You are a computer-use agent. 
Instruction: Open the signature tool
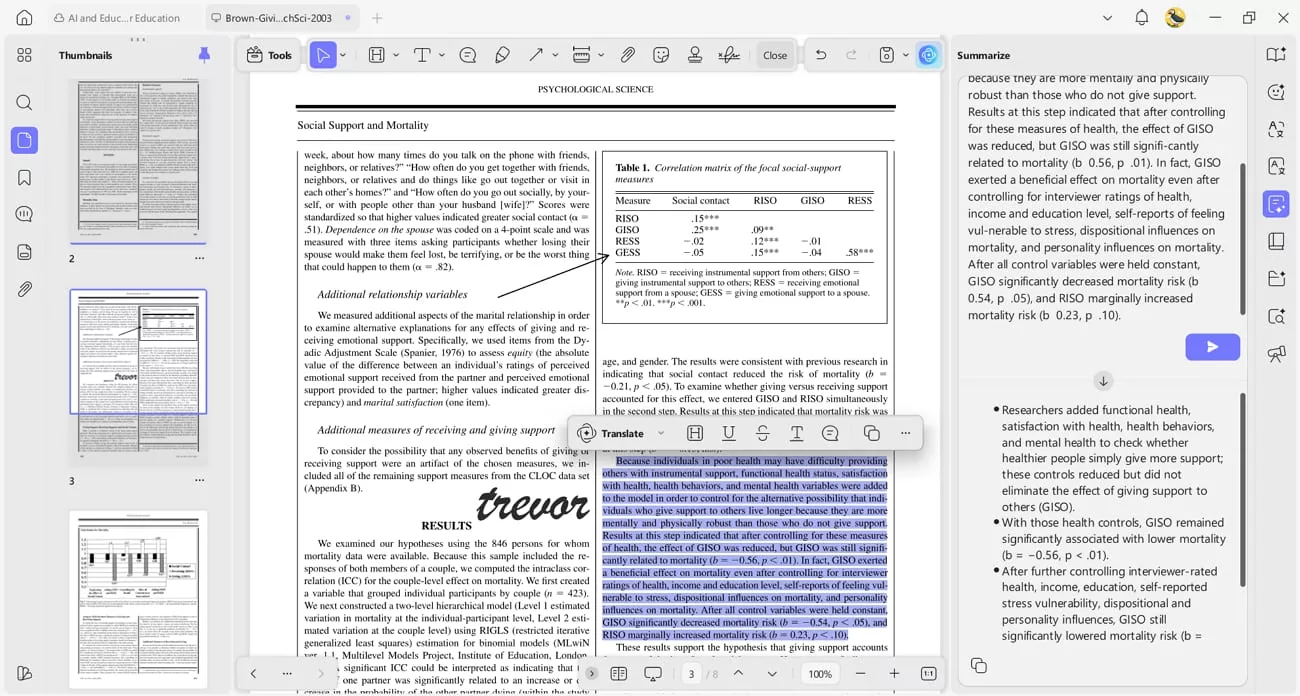pyautogui.click(x=729, y=55)
